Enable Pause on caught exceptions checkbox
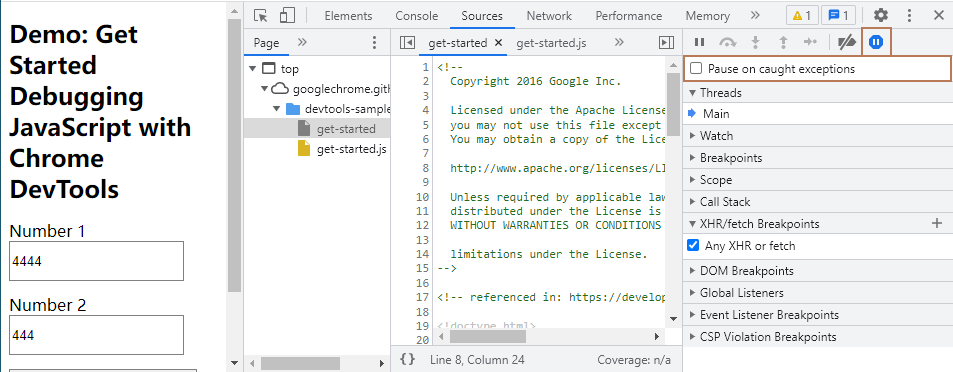Viewport: 953px width, 372px height. coord(697,69)
